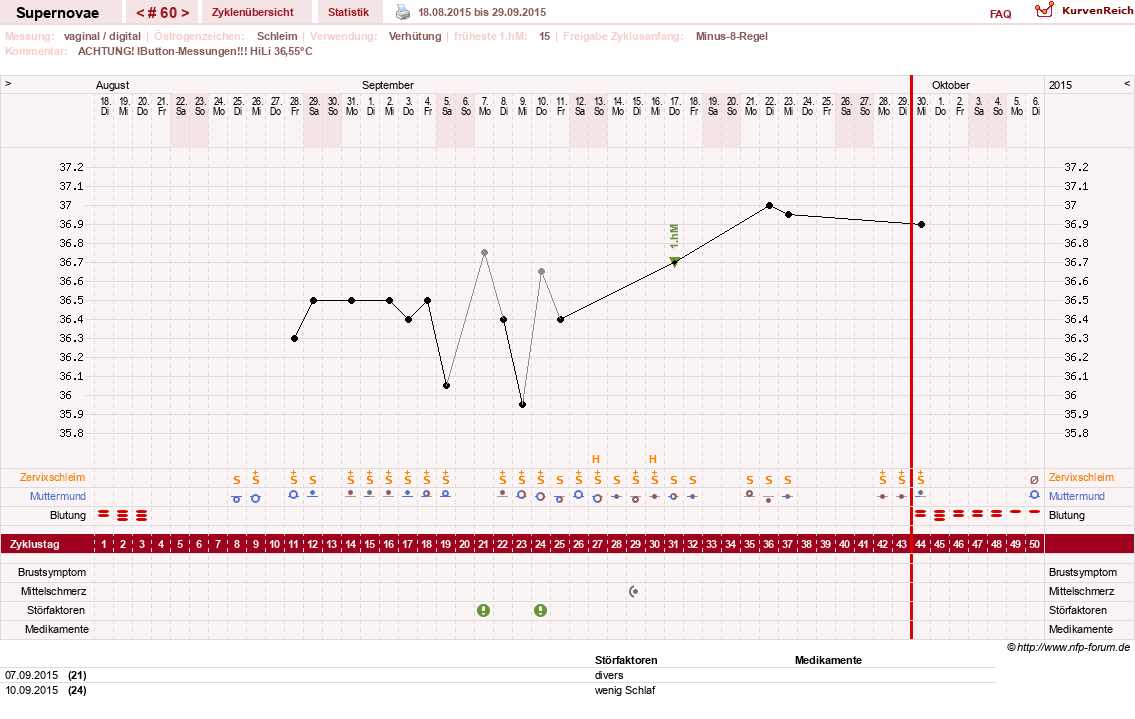Click the Zervixschleim ø symbol on cycle day 50
Screen dimensions: 1135x719
[x=1034, y=479]
